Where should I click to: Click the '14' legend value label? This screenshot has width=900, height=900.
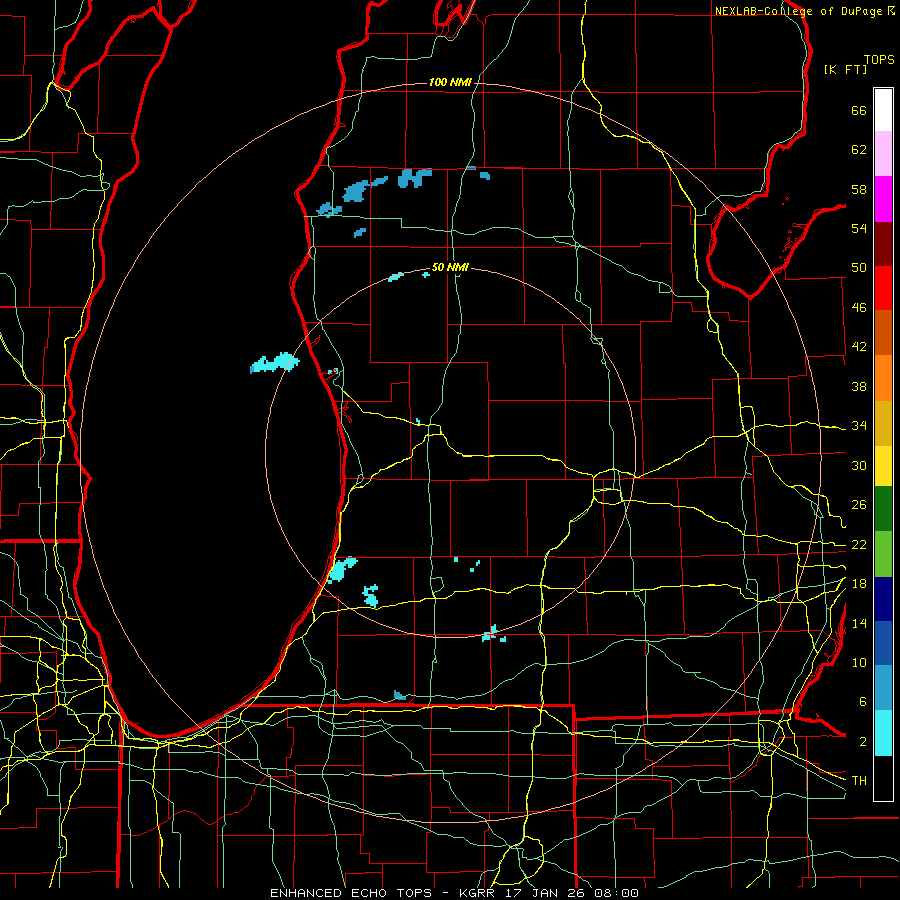859,623
